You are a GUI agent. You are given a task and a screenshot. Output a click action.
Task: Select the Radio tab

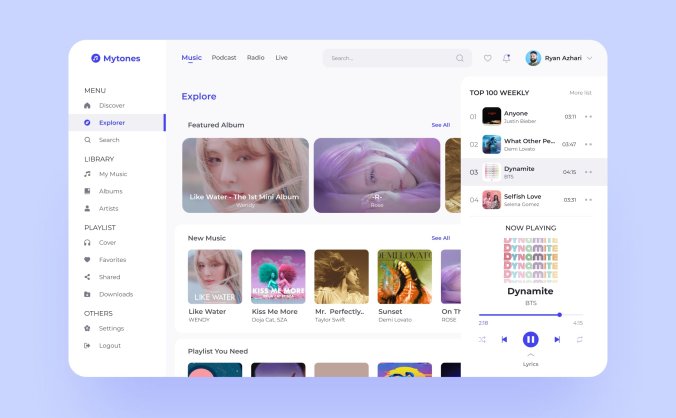click(256, 58)
